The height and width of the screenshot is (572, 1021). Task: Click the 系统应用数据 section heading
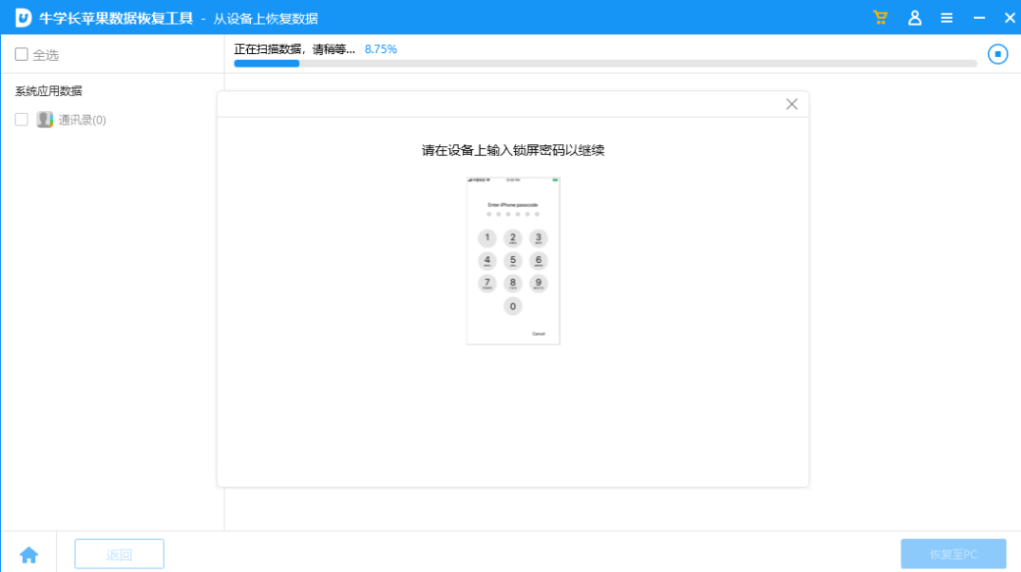pyautogui.click(x=49, y=91)
